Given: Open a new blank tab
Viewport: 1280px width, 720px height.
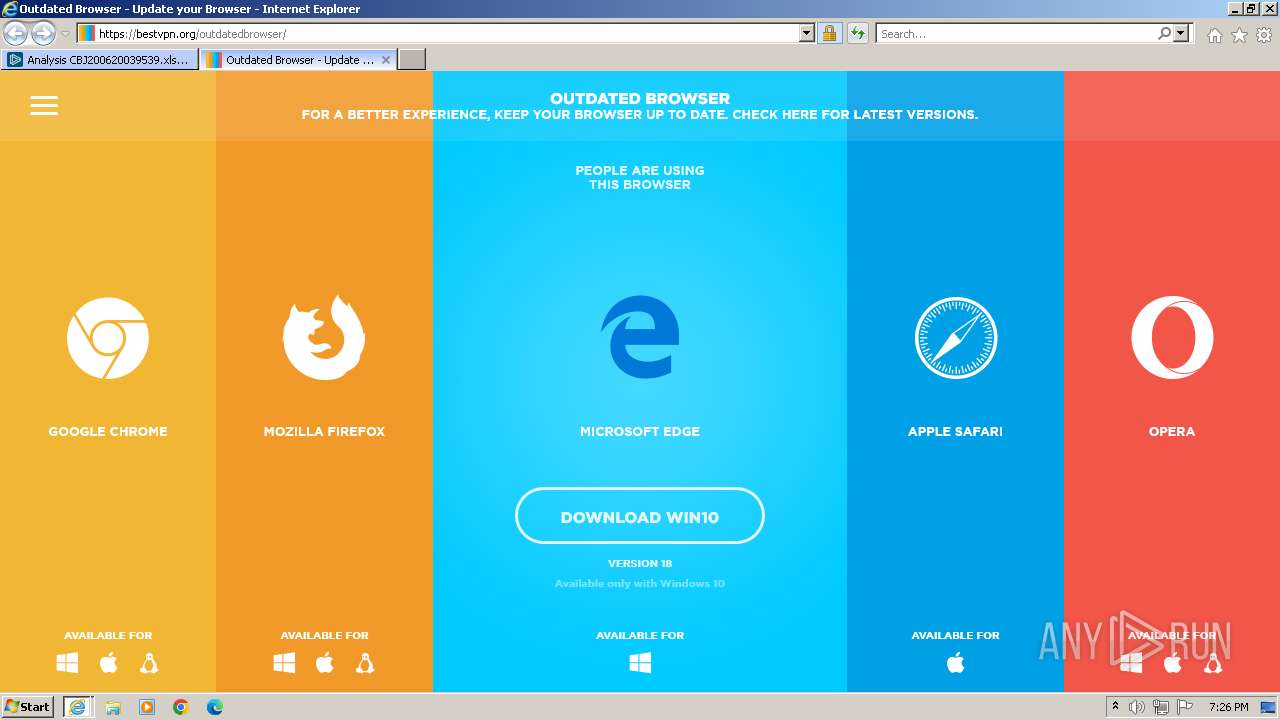Looking at the screenshot, I should (412, 59).
